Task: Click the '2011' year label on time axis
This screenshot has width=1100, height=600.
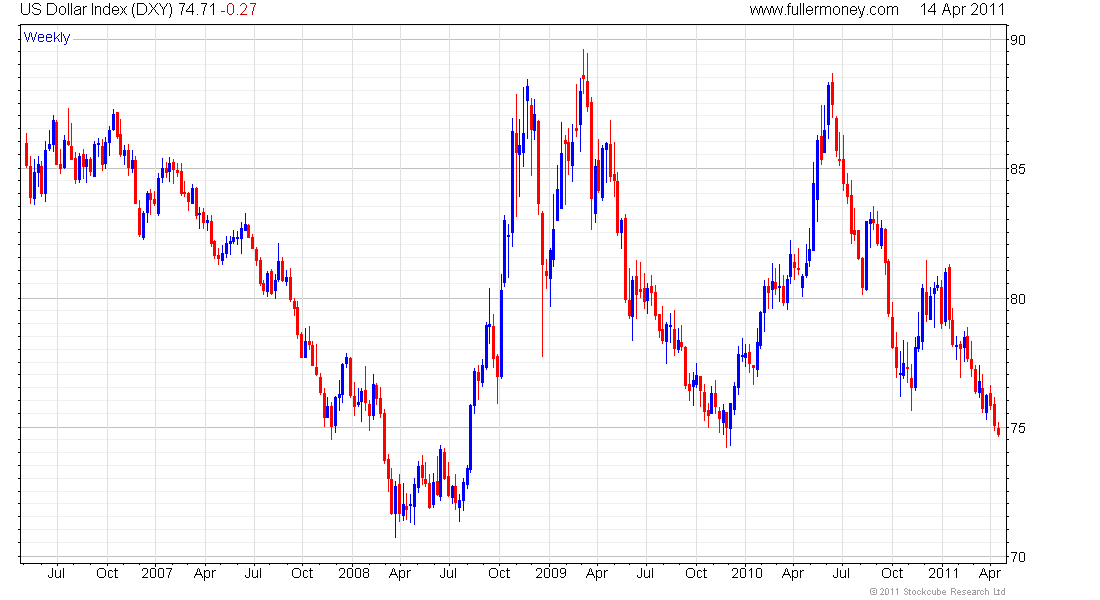Action: pos(943,573)
